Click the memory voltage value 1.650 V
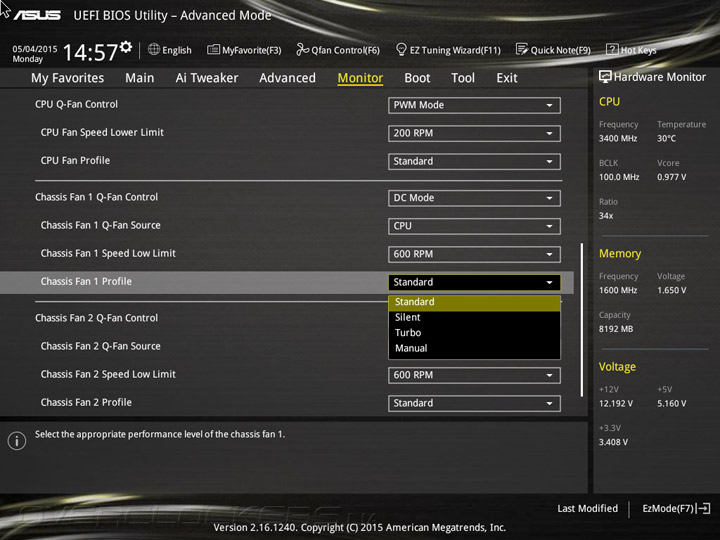The image size is (720, 540). (671, 290)
